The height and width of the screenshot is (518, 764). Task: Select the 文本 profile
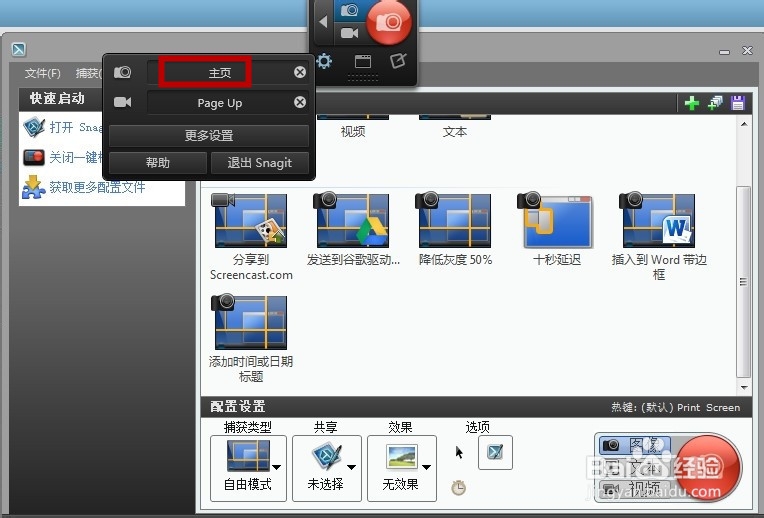[455, 127]
